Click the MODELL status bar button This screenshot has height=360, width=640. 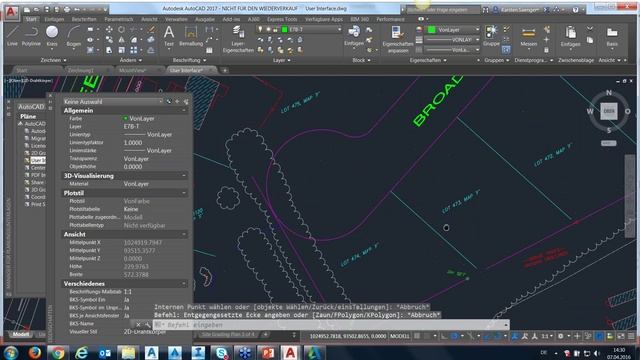pos(399,336)
